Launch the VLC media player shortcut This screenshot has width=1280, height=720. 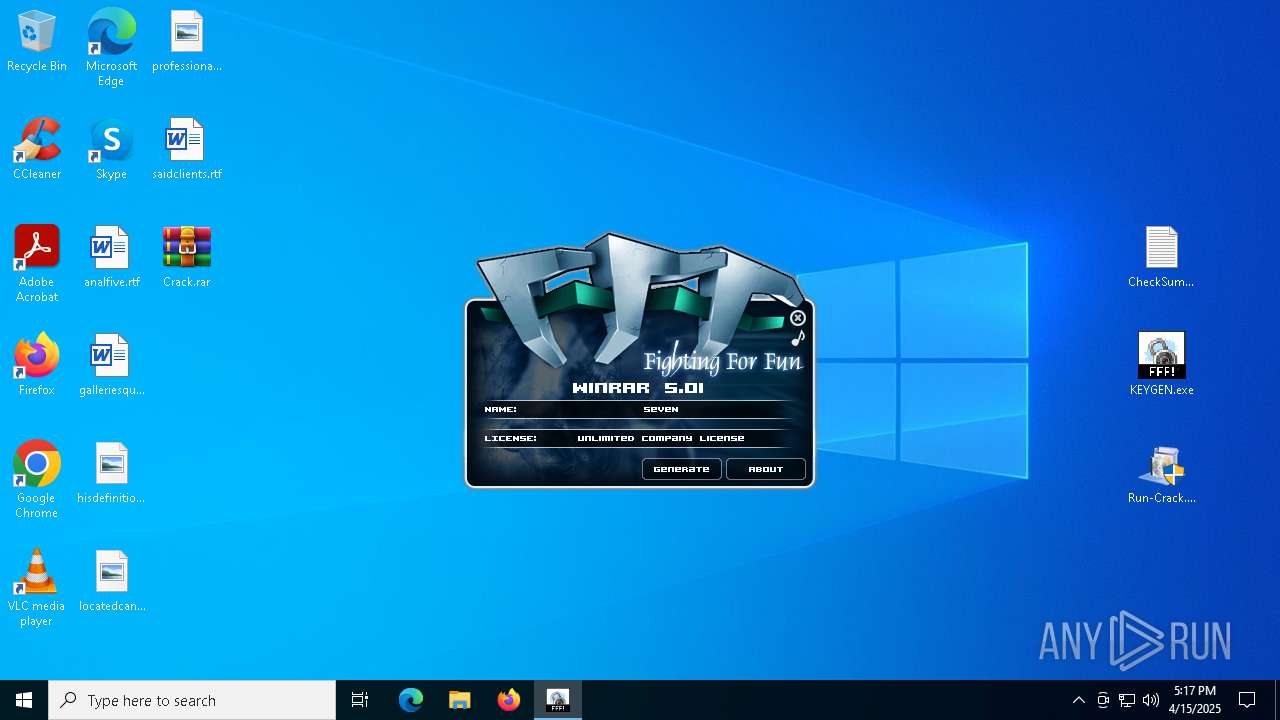pyautogui.click(x=37, y=588)
